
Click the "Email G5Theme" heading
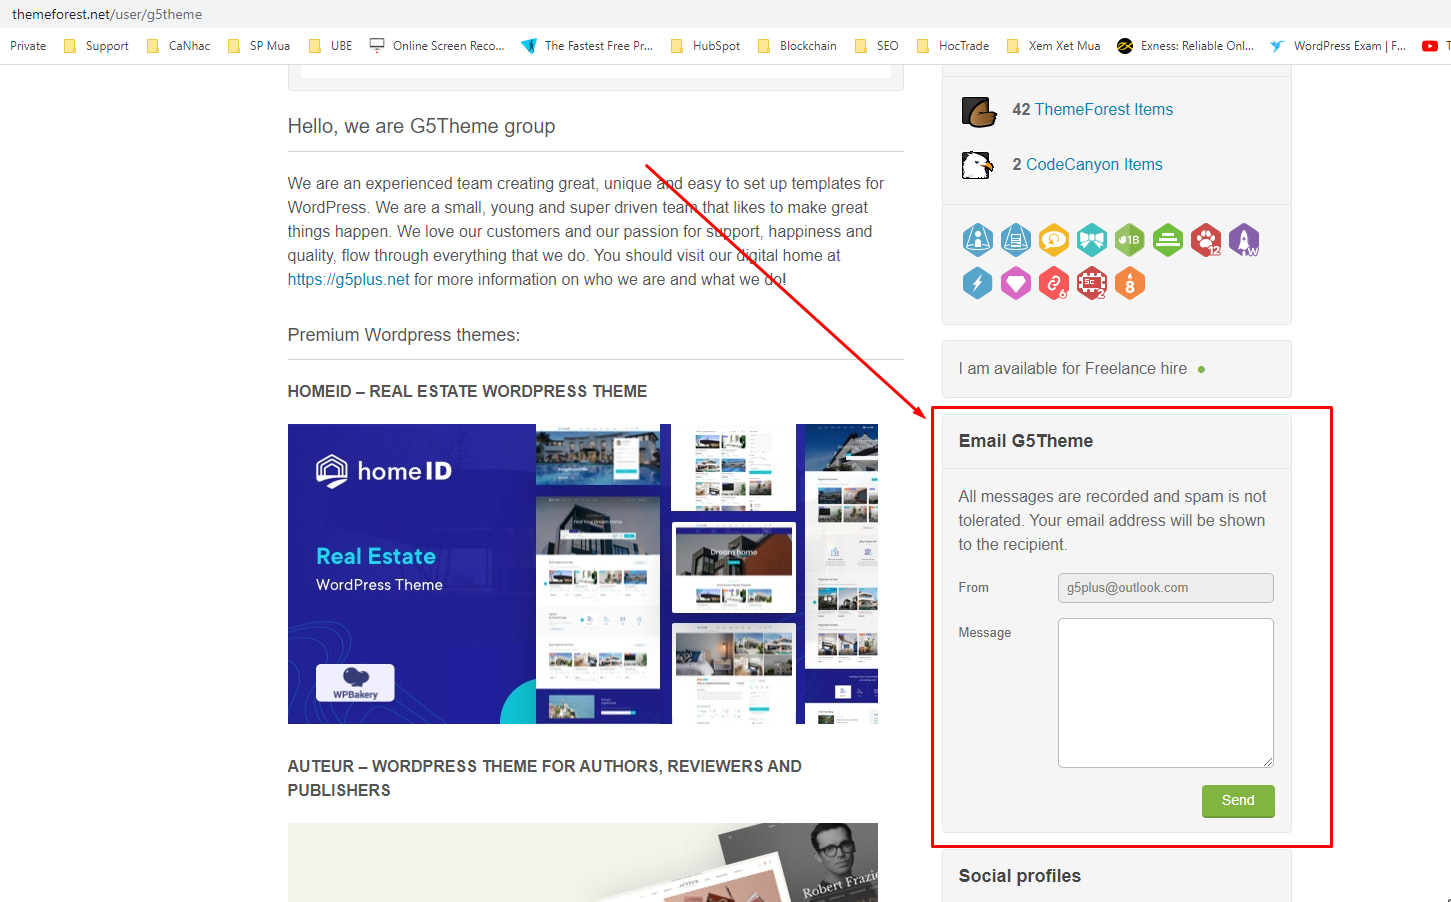[x=1026, y=441]
